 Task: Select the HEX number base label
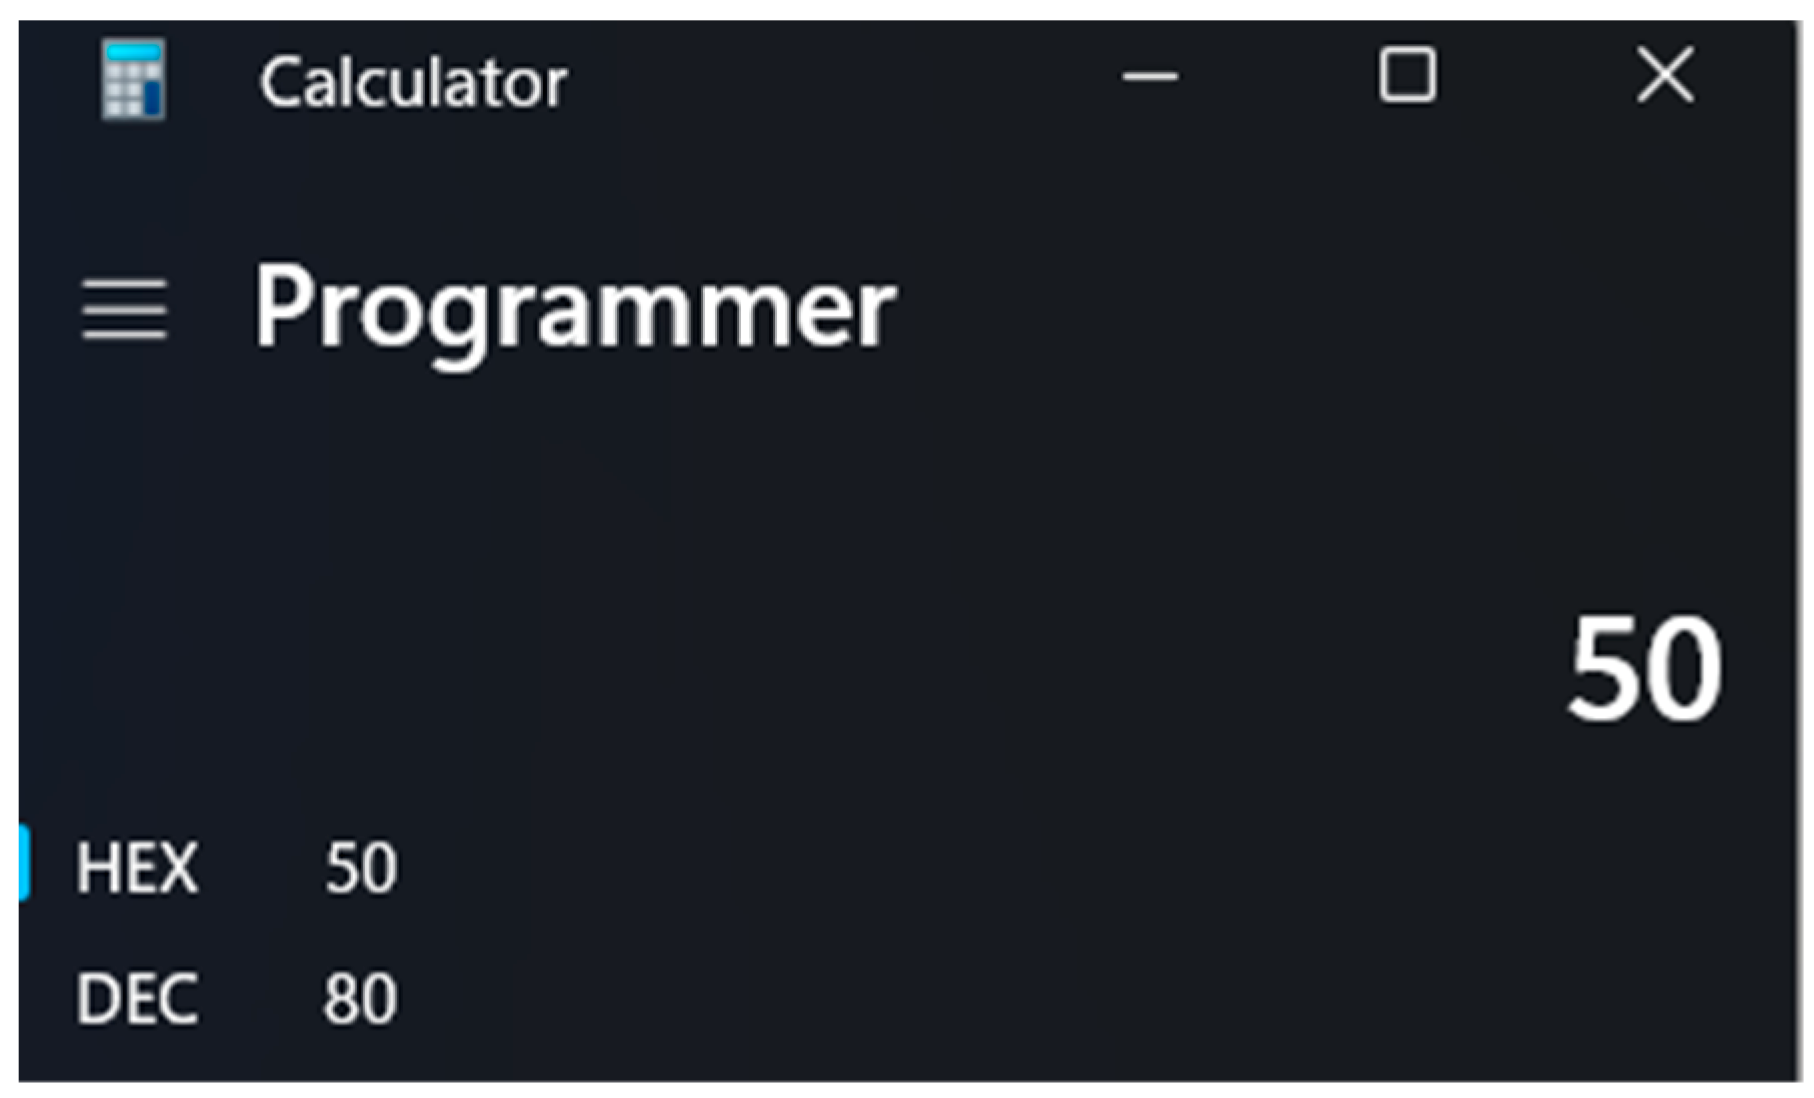tap(137, 867)
